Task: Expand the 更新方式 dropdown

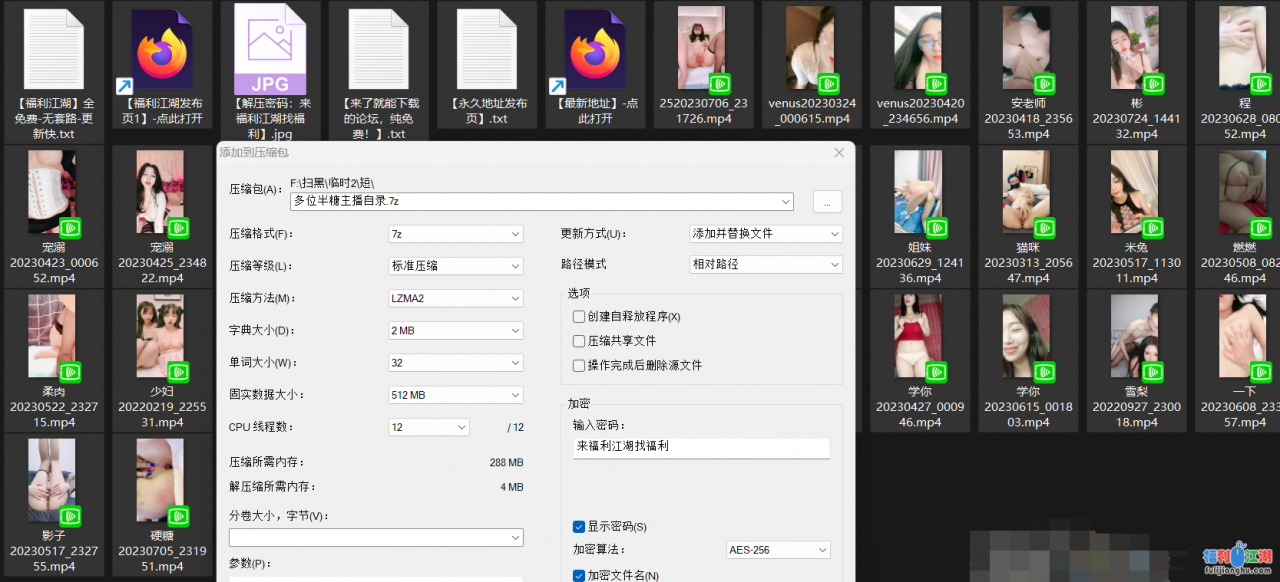Action: click(766, 234)
